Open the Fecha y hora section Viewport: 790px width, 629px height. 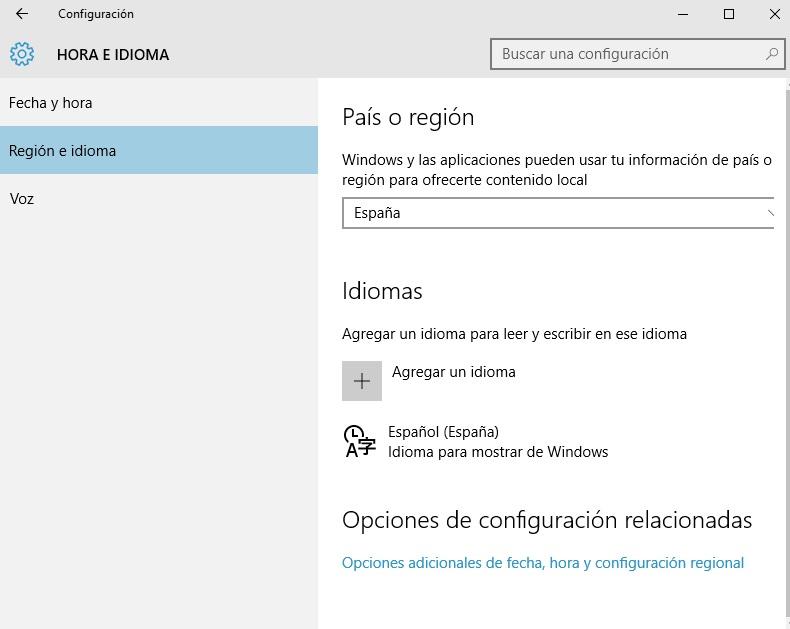coord(51,103)
